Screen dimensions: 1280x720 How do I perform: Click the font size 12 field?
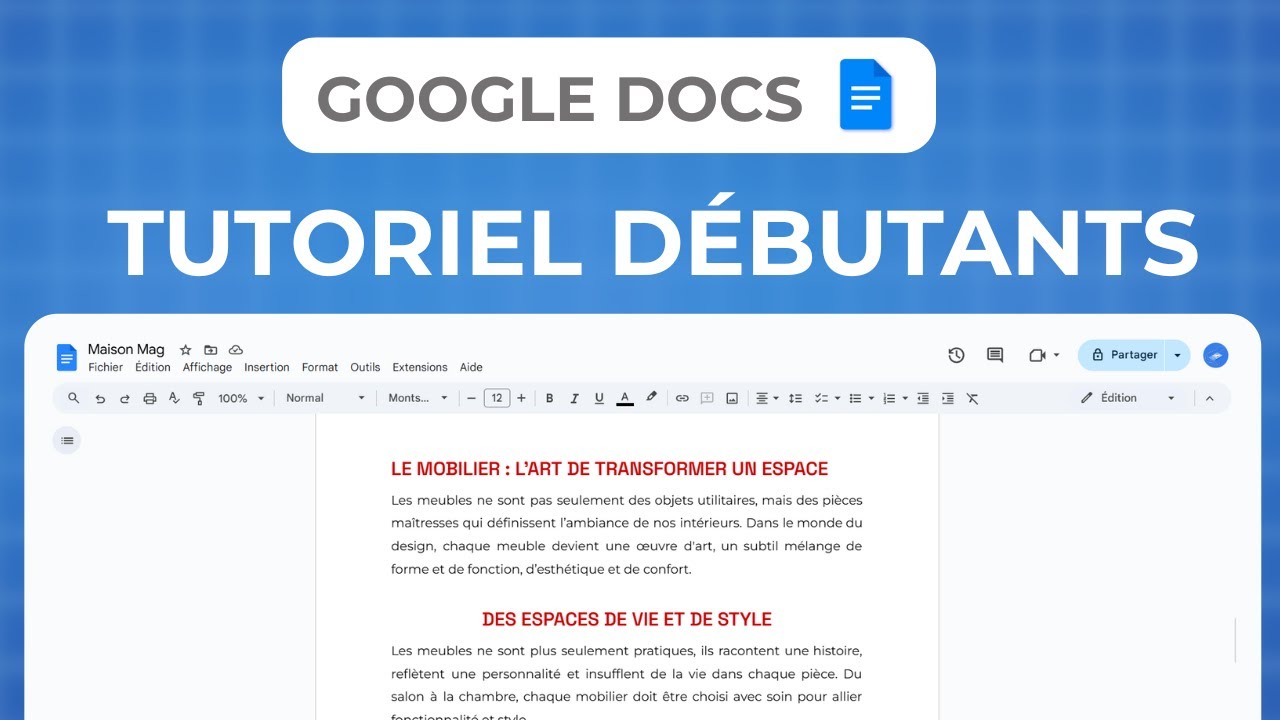[x=497, y=398]
